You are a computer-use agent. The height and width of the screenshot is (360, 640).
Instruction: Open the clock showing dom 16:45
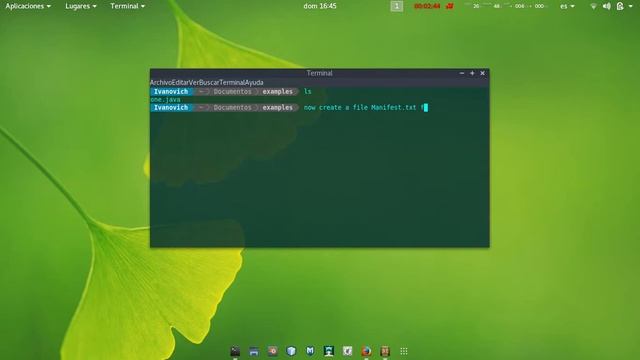[320, 6]
